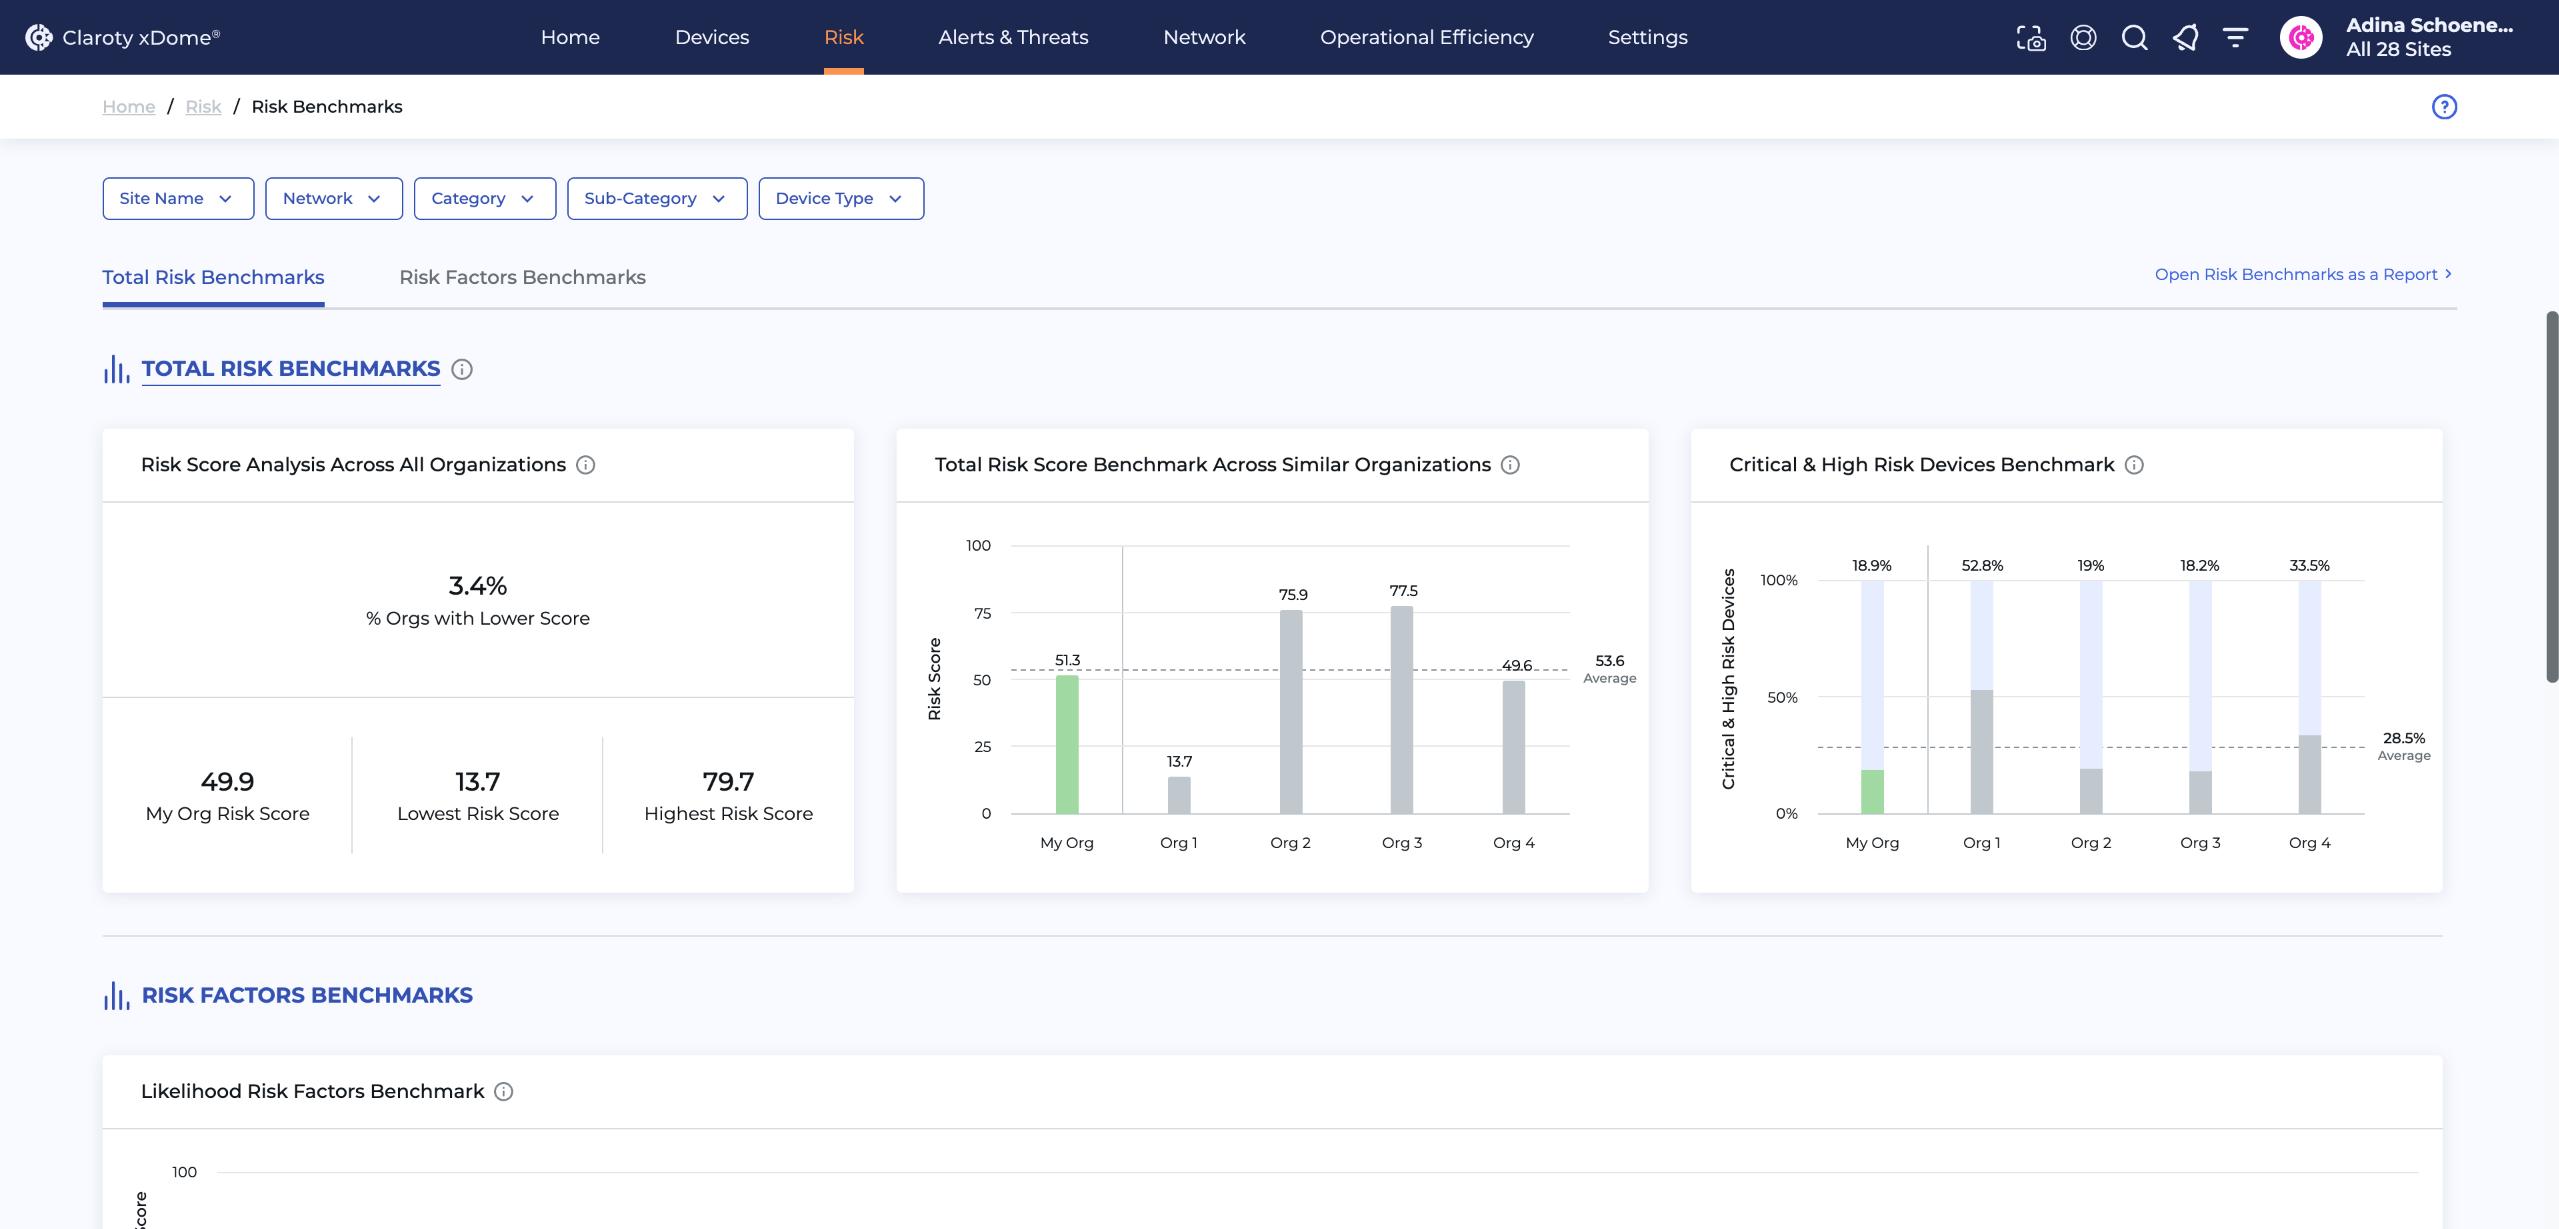Viewport: 2559px width, 1229px height.
Task: Open the Category filter dropdown
Action: pos(484,199)
